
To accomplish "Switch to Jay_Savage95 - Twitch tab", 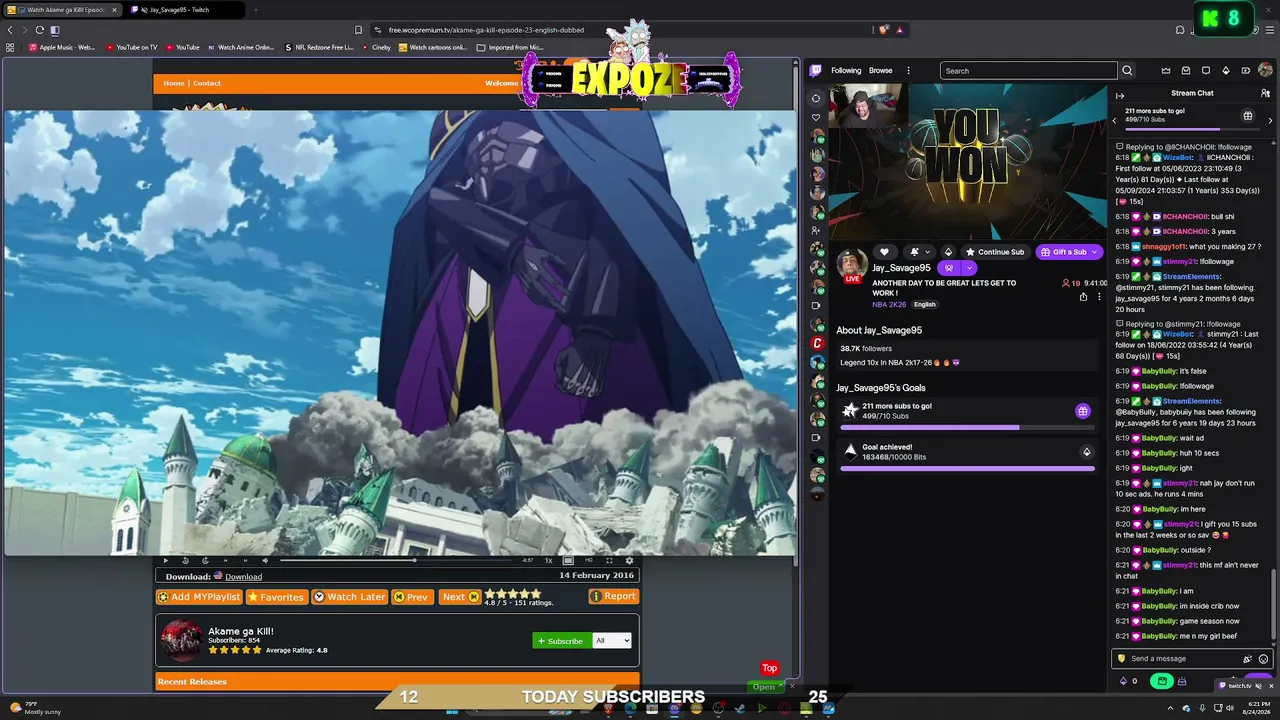I will (178, 10).
